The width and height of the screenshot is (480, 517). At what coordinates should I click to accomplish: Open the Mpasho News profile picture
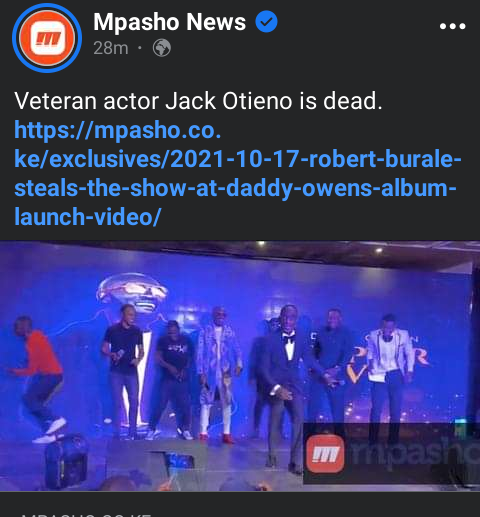coord(47,38)
